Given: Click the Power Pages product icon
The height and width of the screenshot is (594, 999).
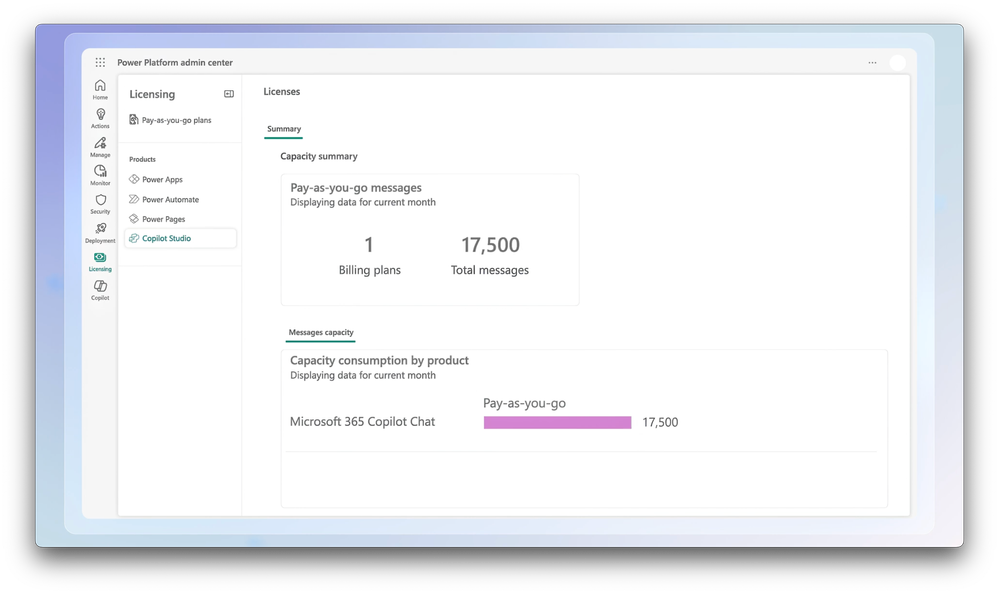Looking at the screenshot, I should 134,219.
